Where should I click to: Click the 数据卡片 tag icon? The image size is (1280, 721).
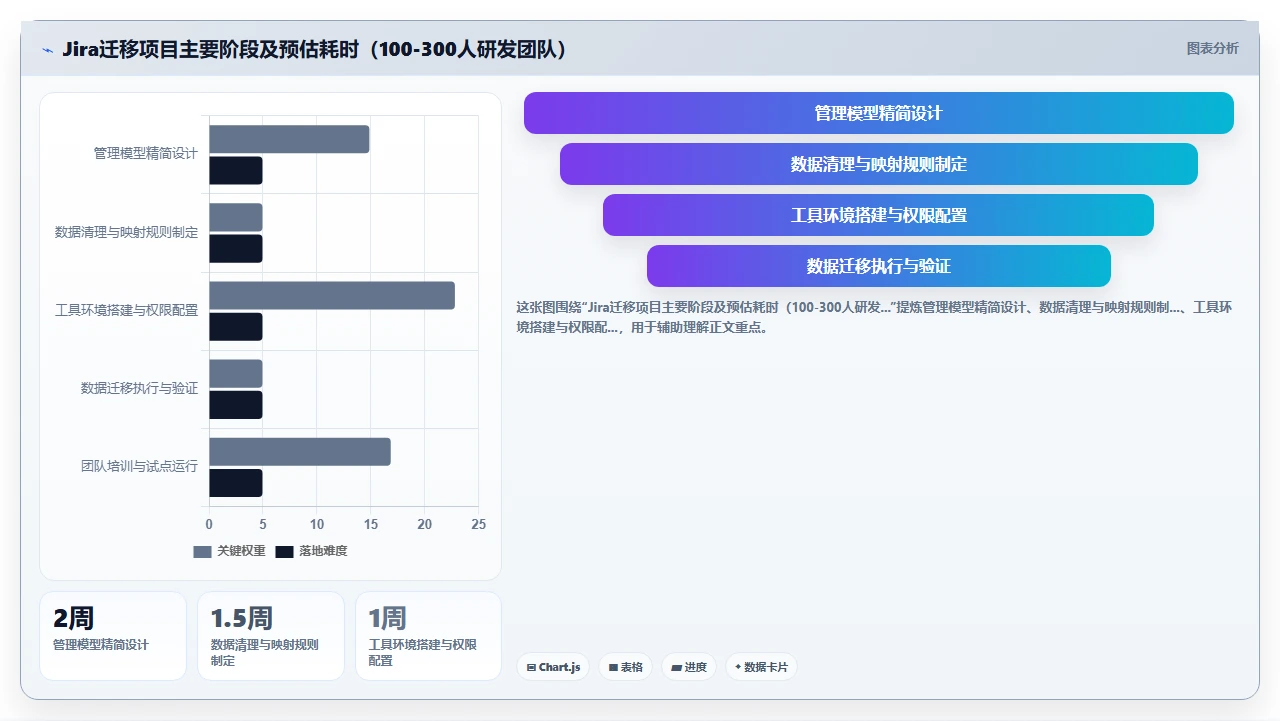point(738,667)
